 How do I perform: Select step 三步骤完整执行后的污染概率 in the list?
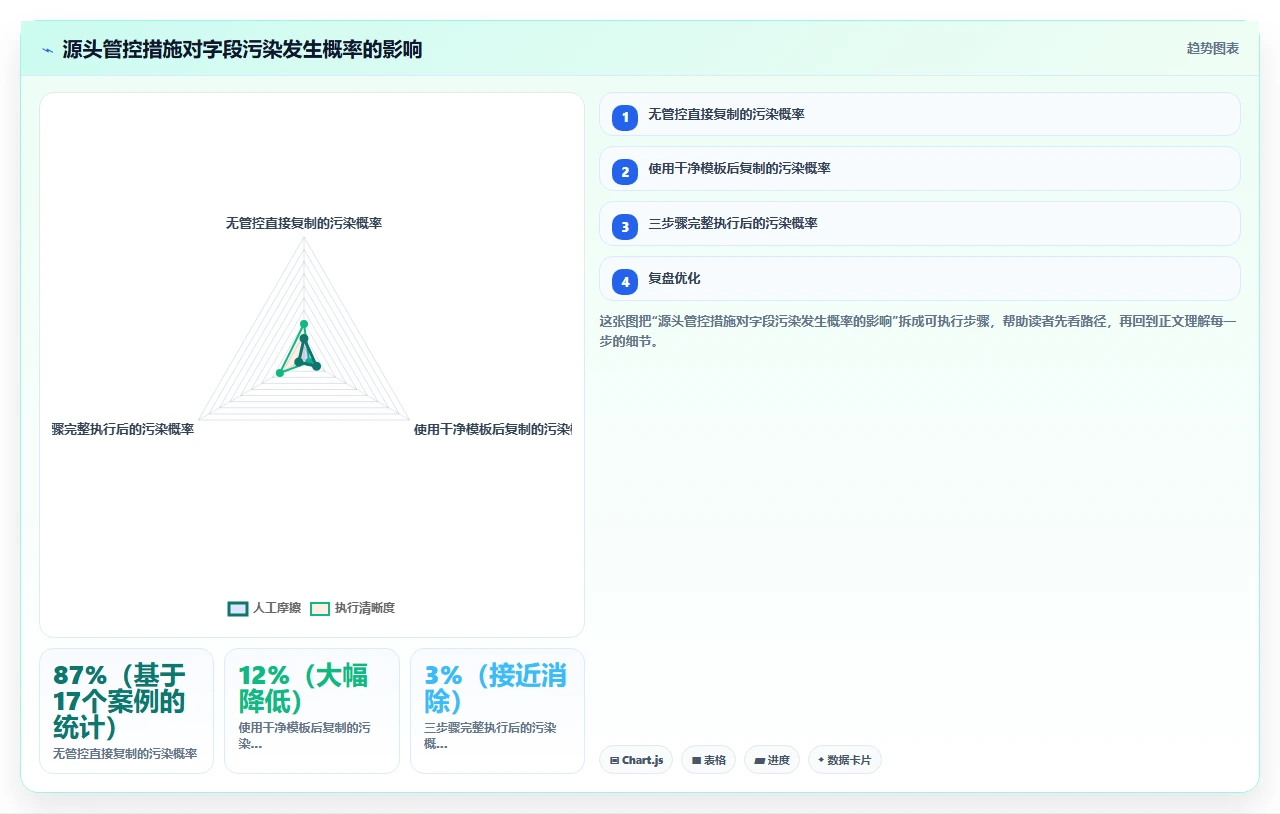point(919,224)
